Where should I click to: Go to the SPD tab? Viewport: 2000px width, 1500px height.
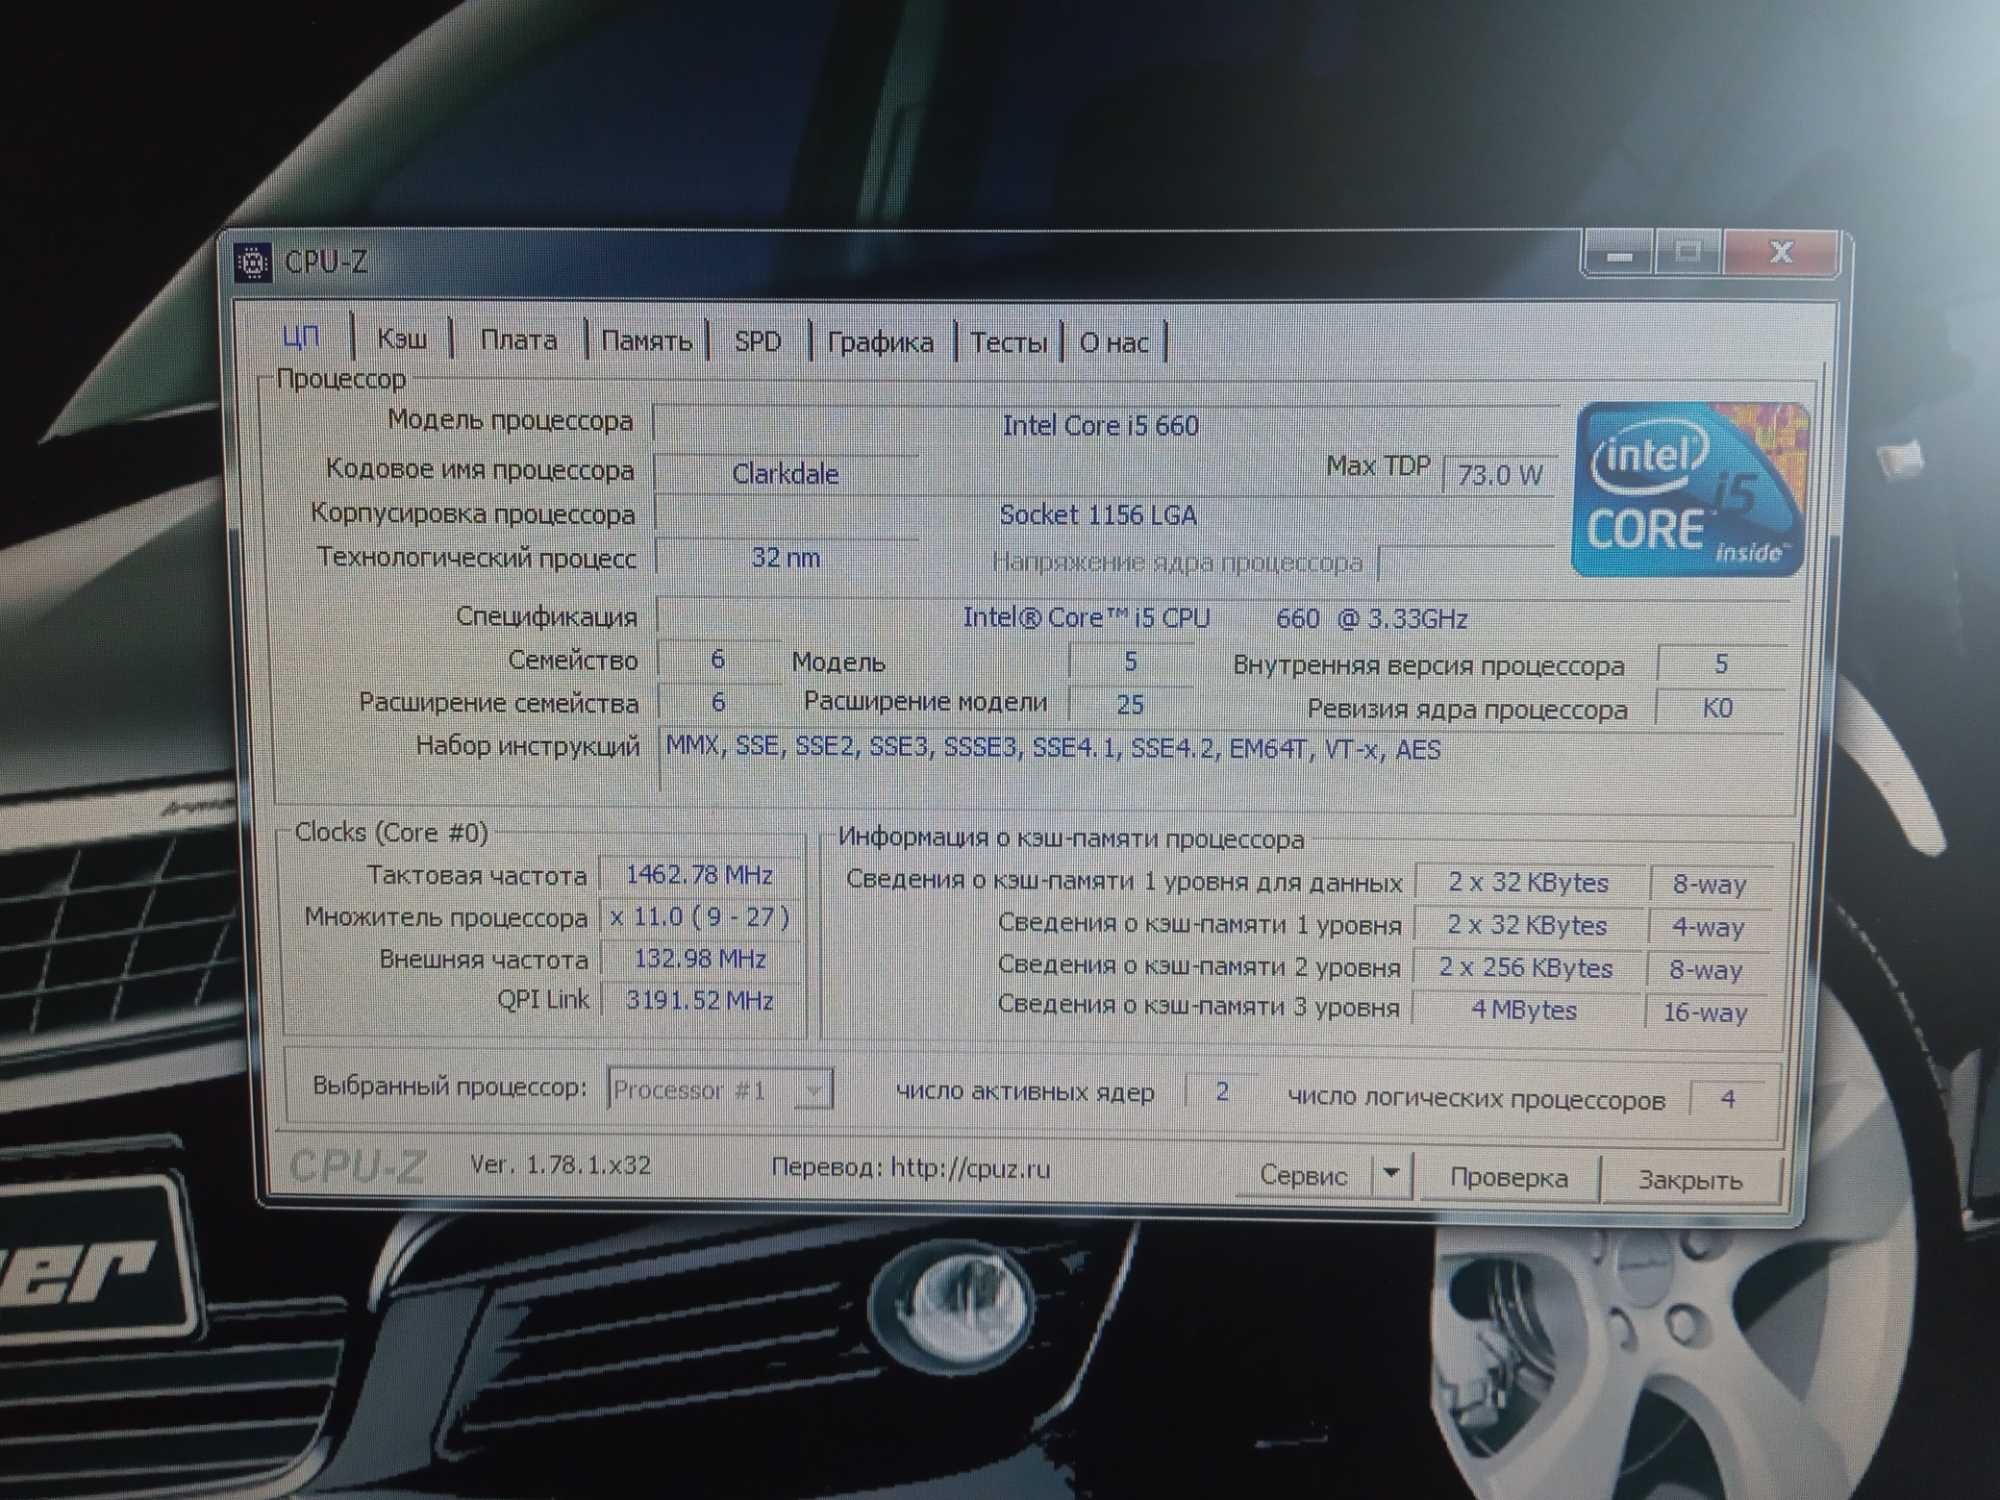click(x=758, y=342)
